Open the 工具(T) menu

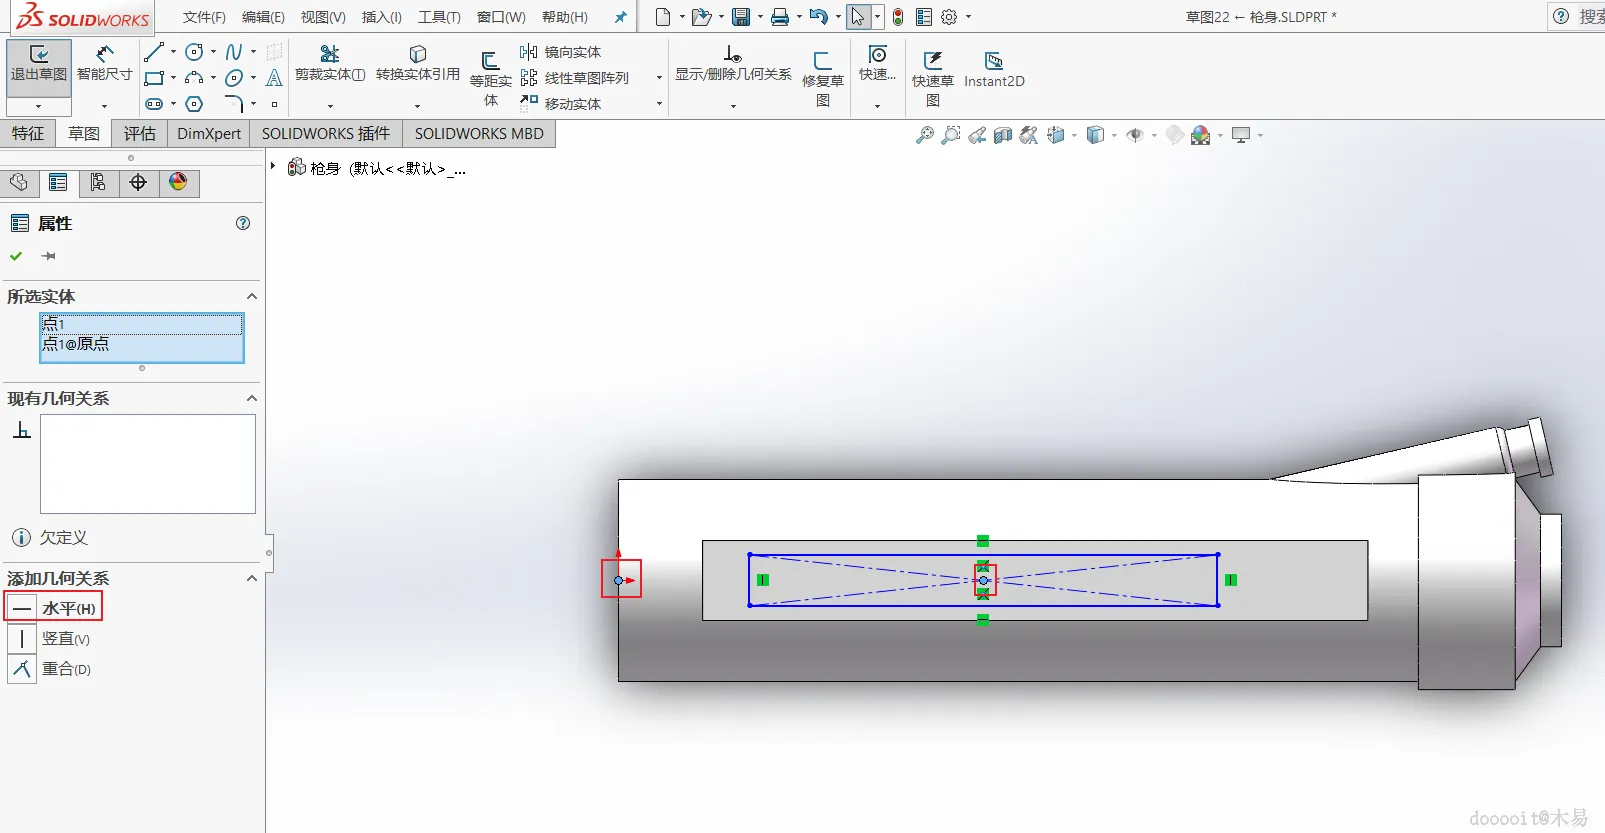coord(439,17)
